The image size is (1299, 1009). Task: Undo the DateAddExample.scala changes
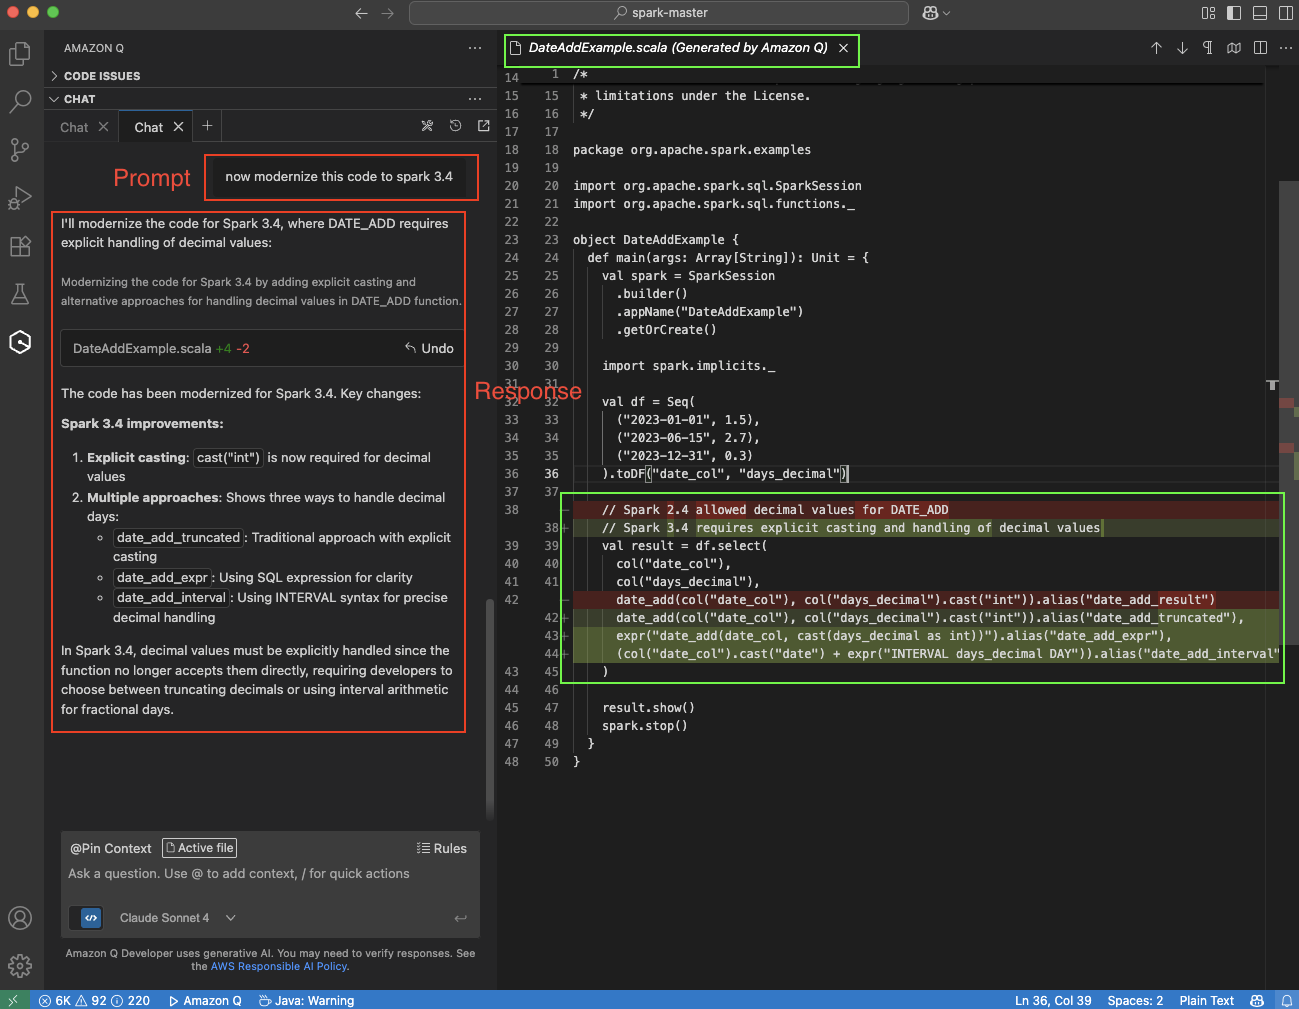(430, 348)
